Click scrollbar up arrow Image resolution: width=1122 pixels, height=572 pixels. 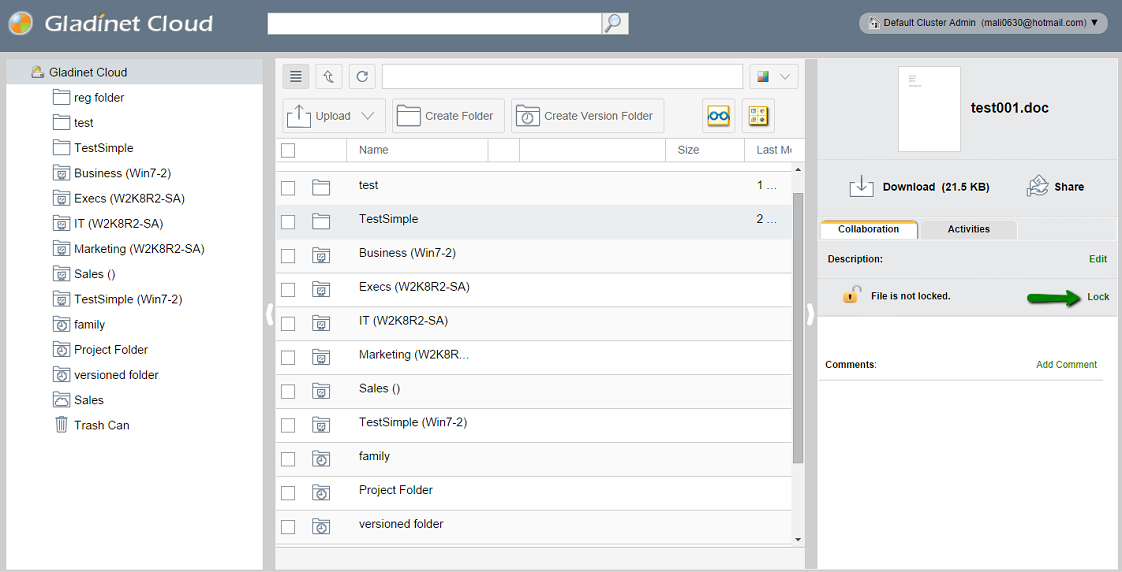point(799,170)
